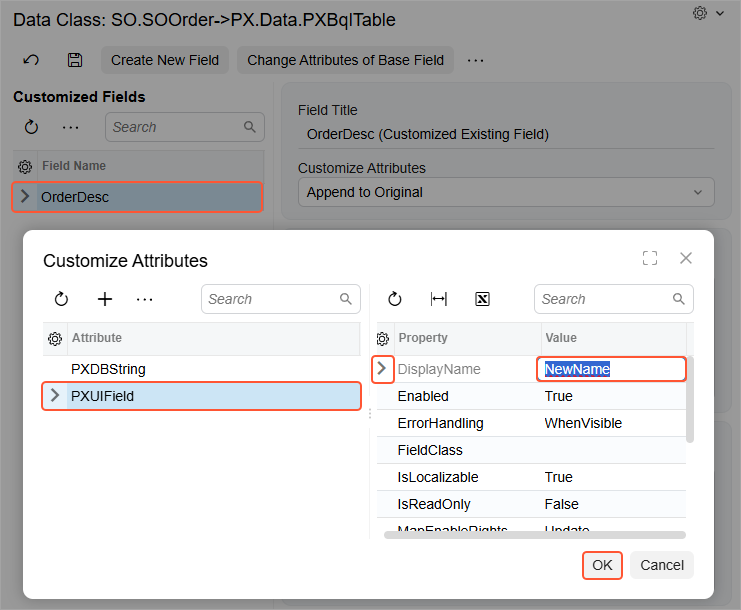Click the ErrorHandling WhenVisible value
The width and height of the screenshot is (741, 610).
[x=583, y=423]
